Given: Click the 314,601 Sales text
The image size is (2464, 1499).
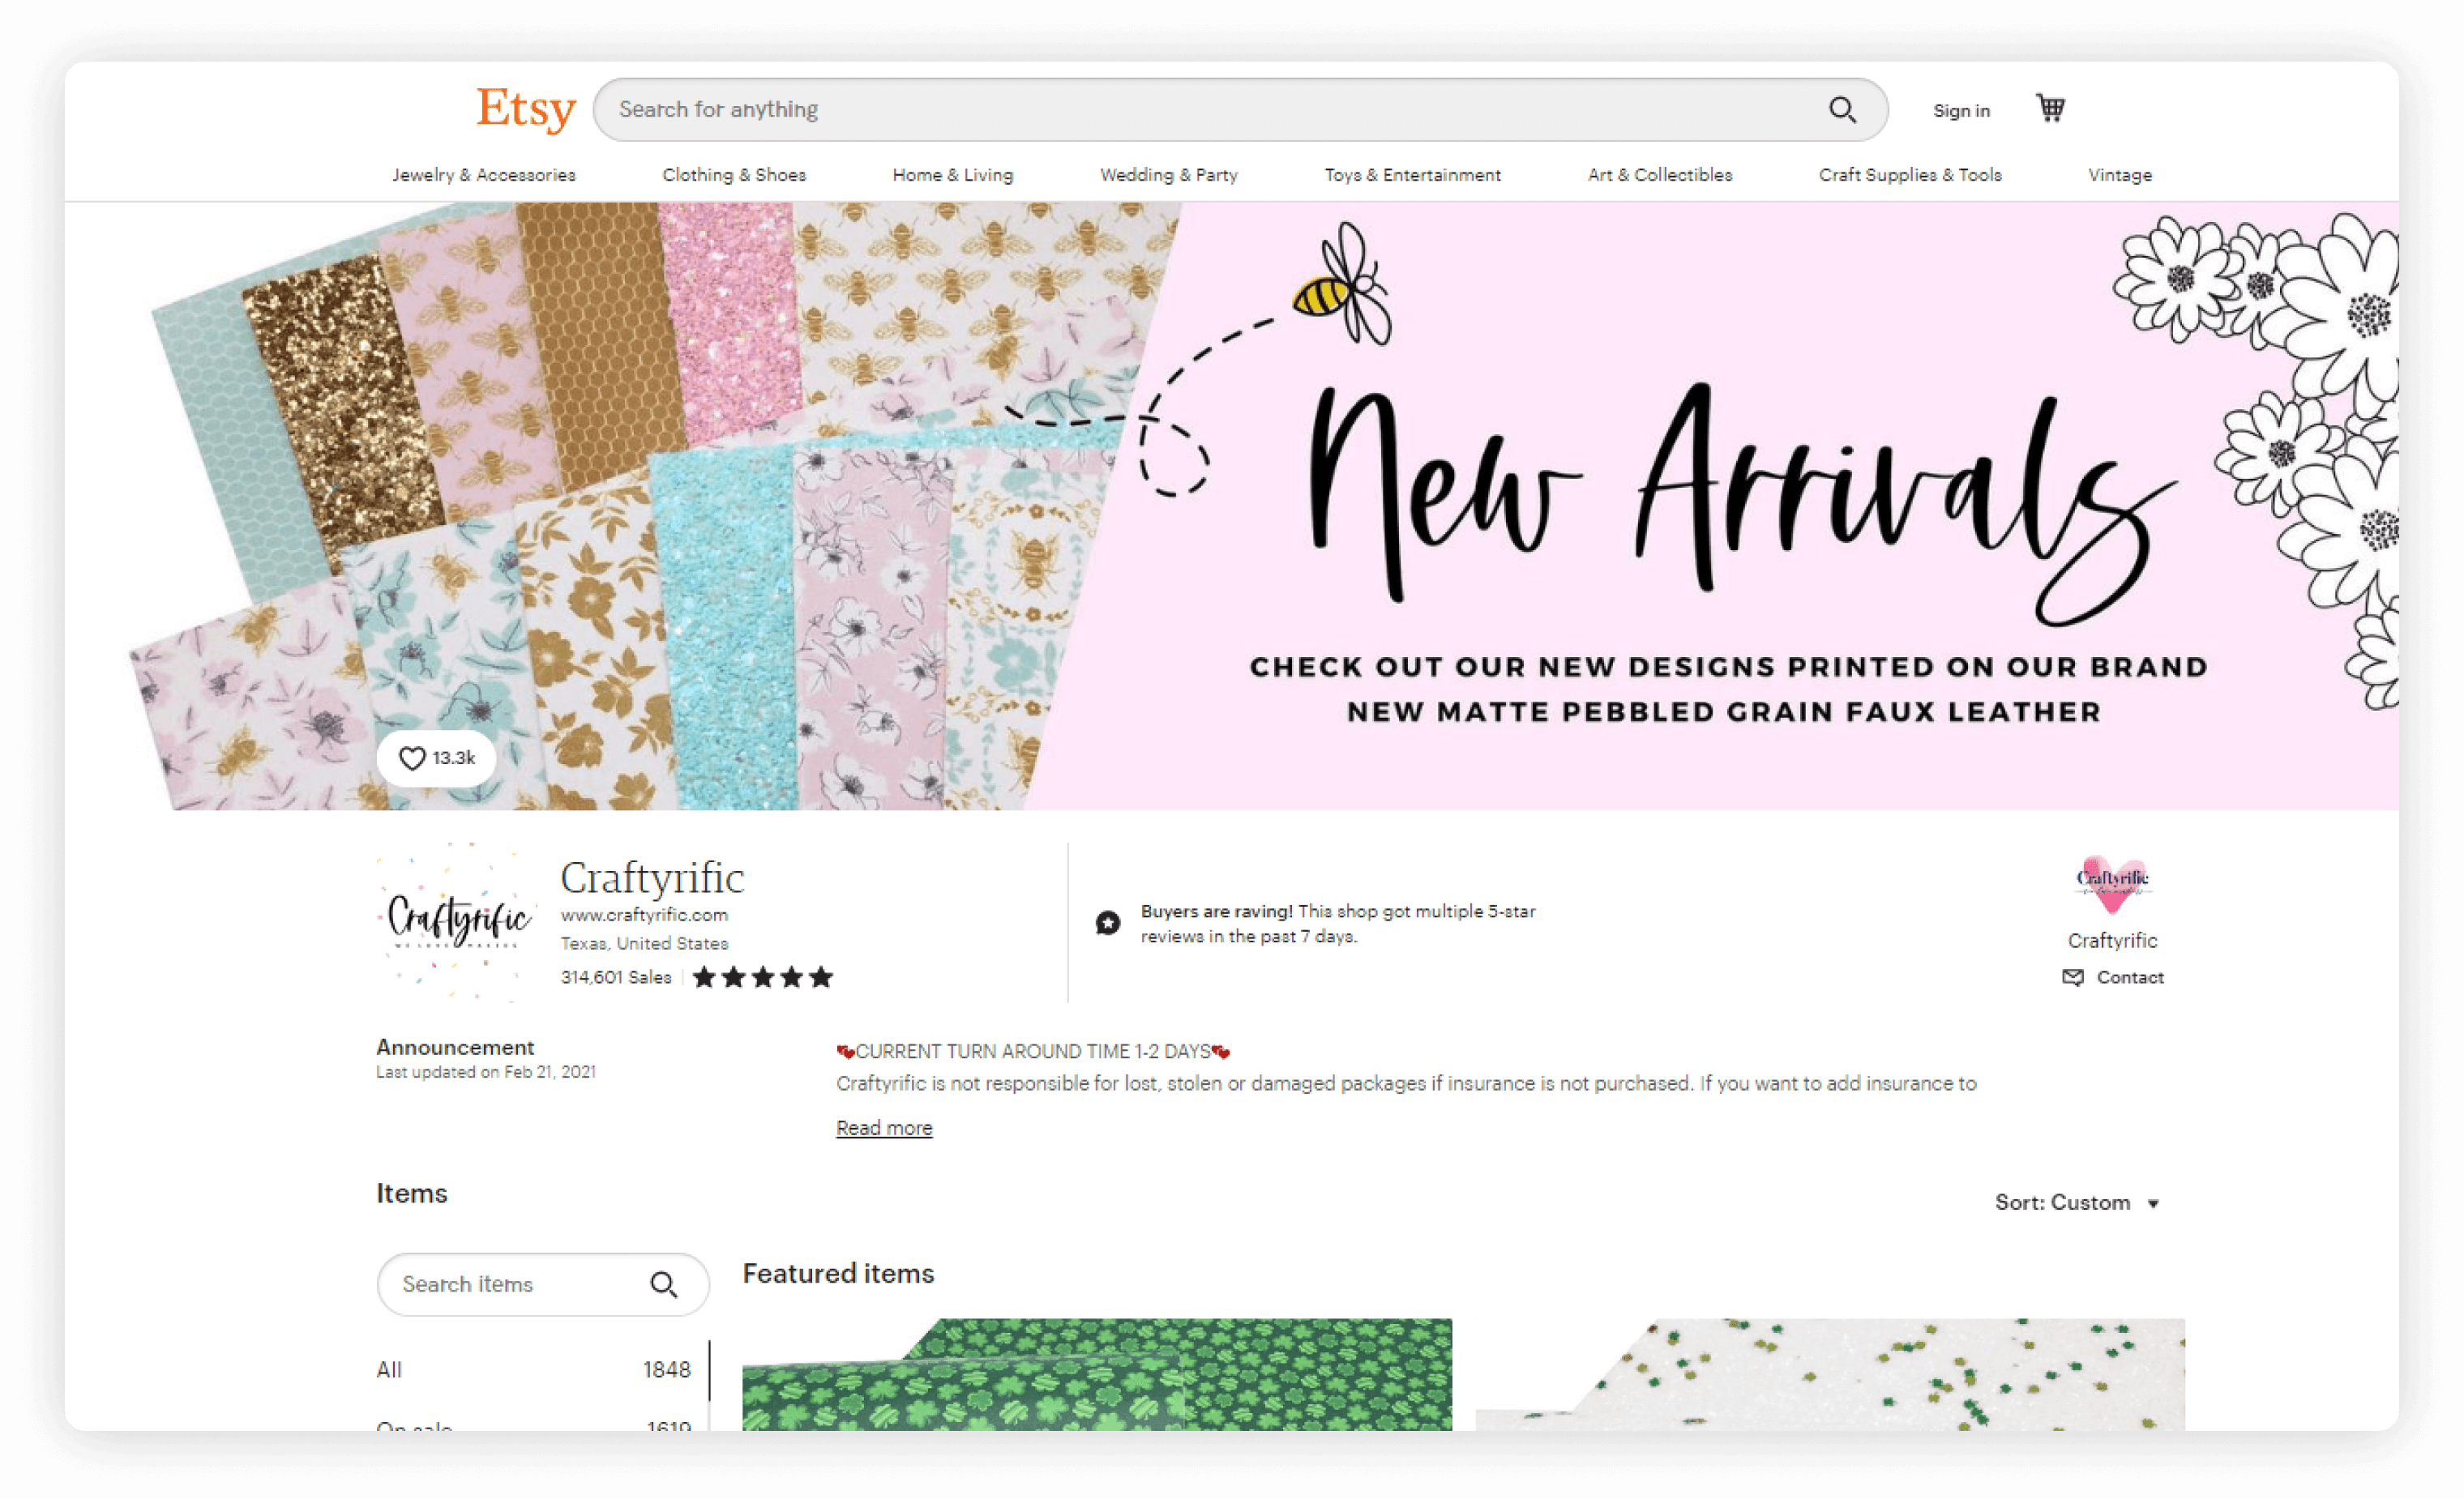Looking at the screenshot, I should coord(616,977).
